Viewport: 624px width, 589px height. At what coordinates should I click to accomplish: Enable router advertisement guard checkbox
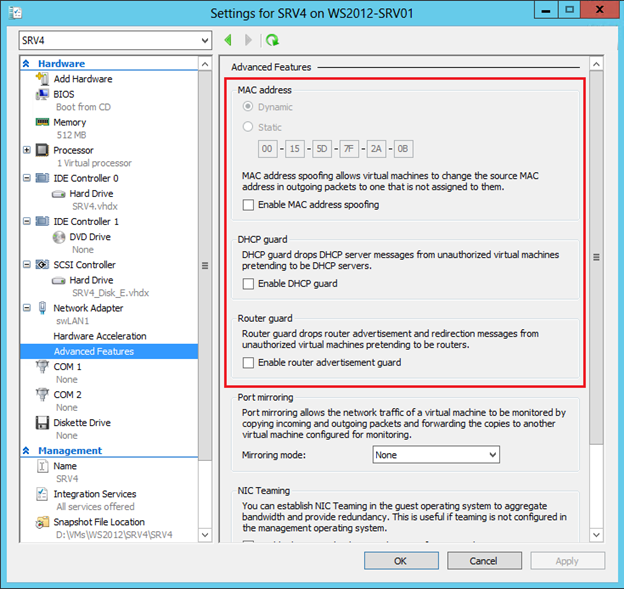(x=248, y=363)
